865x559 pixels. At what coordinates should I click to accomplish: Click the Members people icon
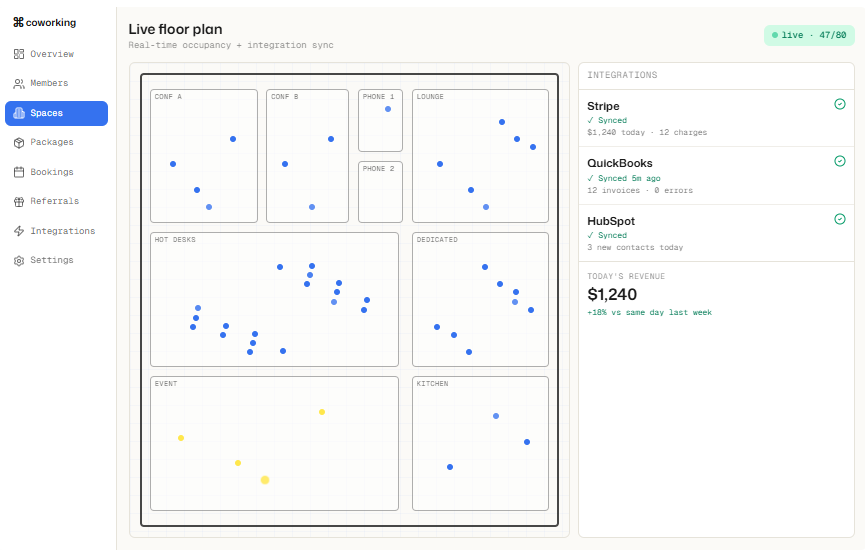pos(19,83)
